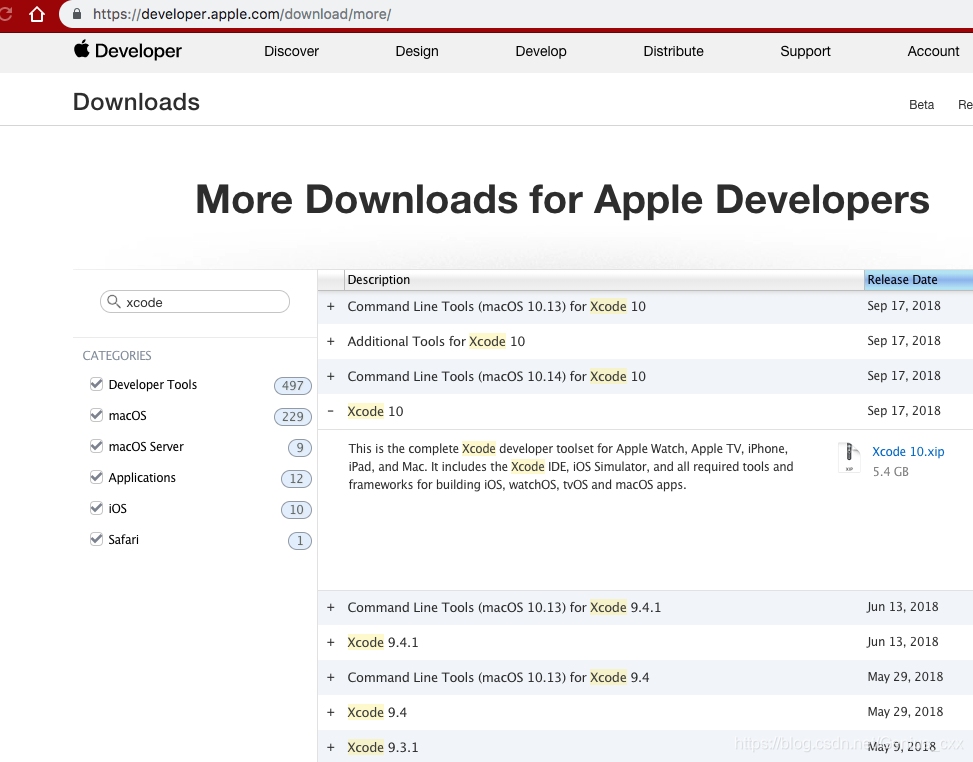Image resolution: width=973 pixels, height=762 pixels.
Task: Toggle the Applications category checkbox
Action: click(x=96, y=477)
